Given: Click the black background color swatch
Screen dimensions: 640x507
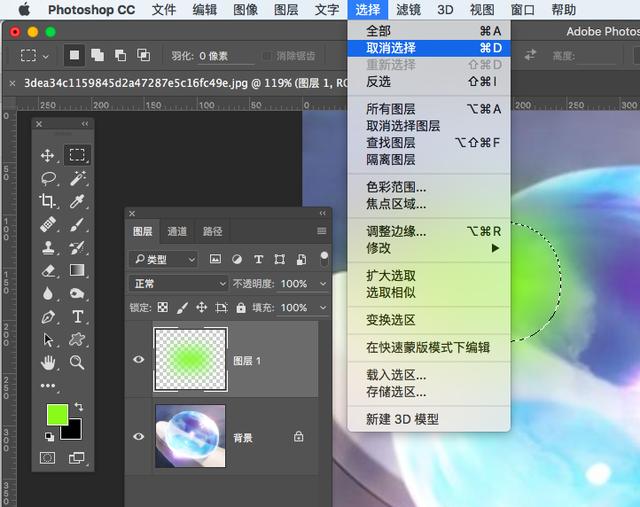Looking at the screenshot, I should tap(75, 432).
